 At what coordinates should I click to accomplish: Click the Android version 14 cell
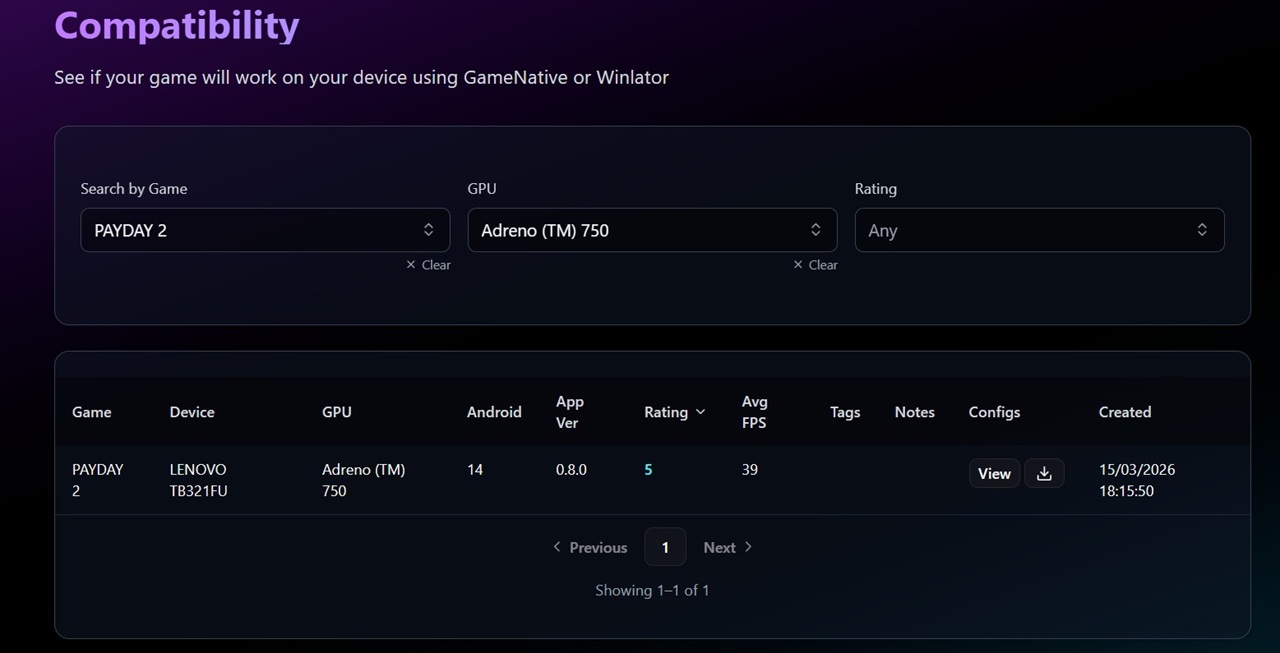click(475, 469)
